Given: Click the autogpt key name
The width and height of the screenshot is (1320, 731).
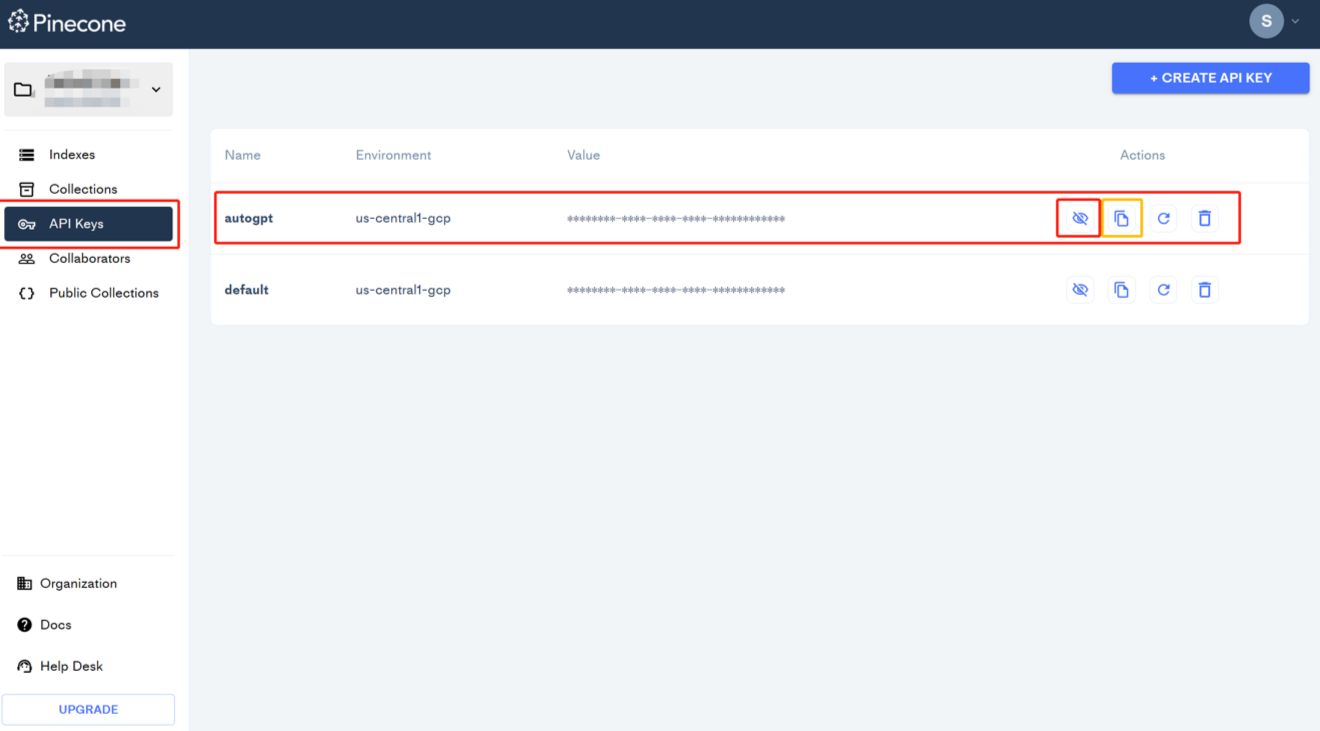Looking at the screenshot, I should click(x=249, y=218).
